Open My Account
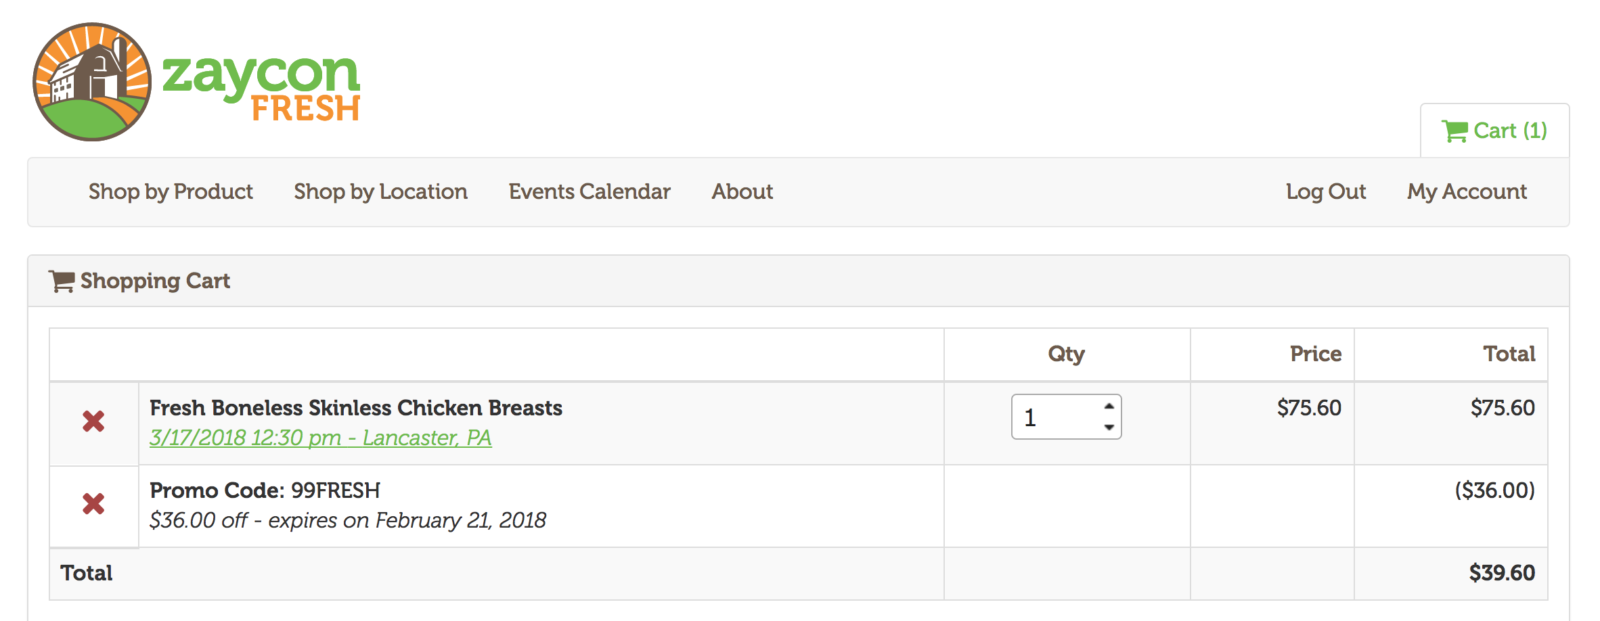 point(1466,192)
